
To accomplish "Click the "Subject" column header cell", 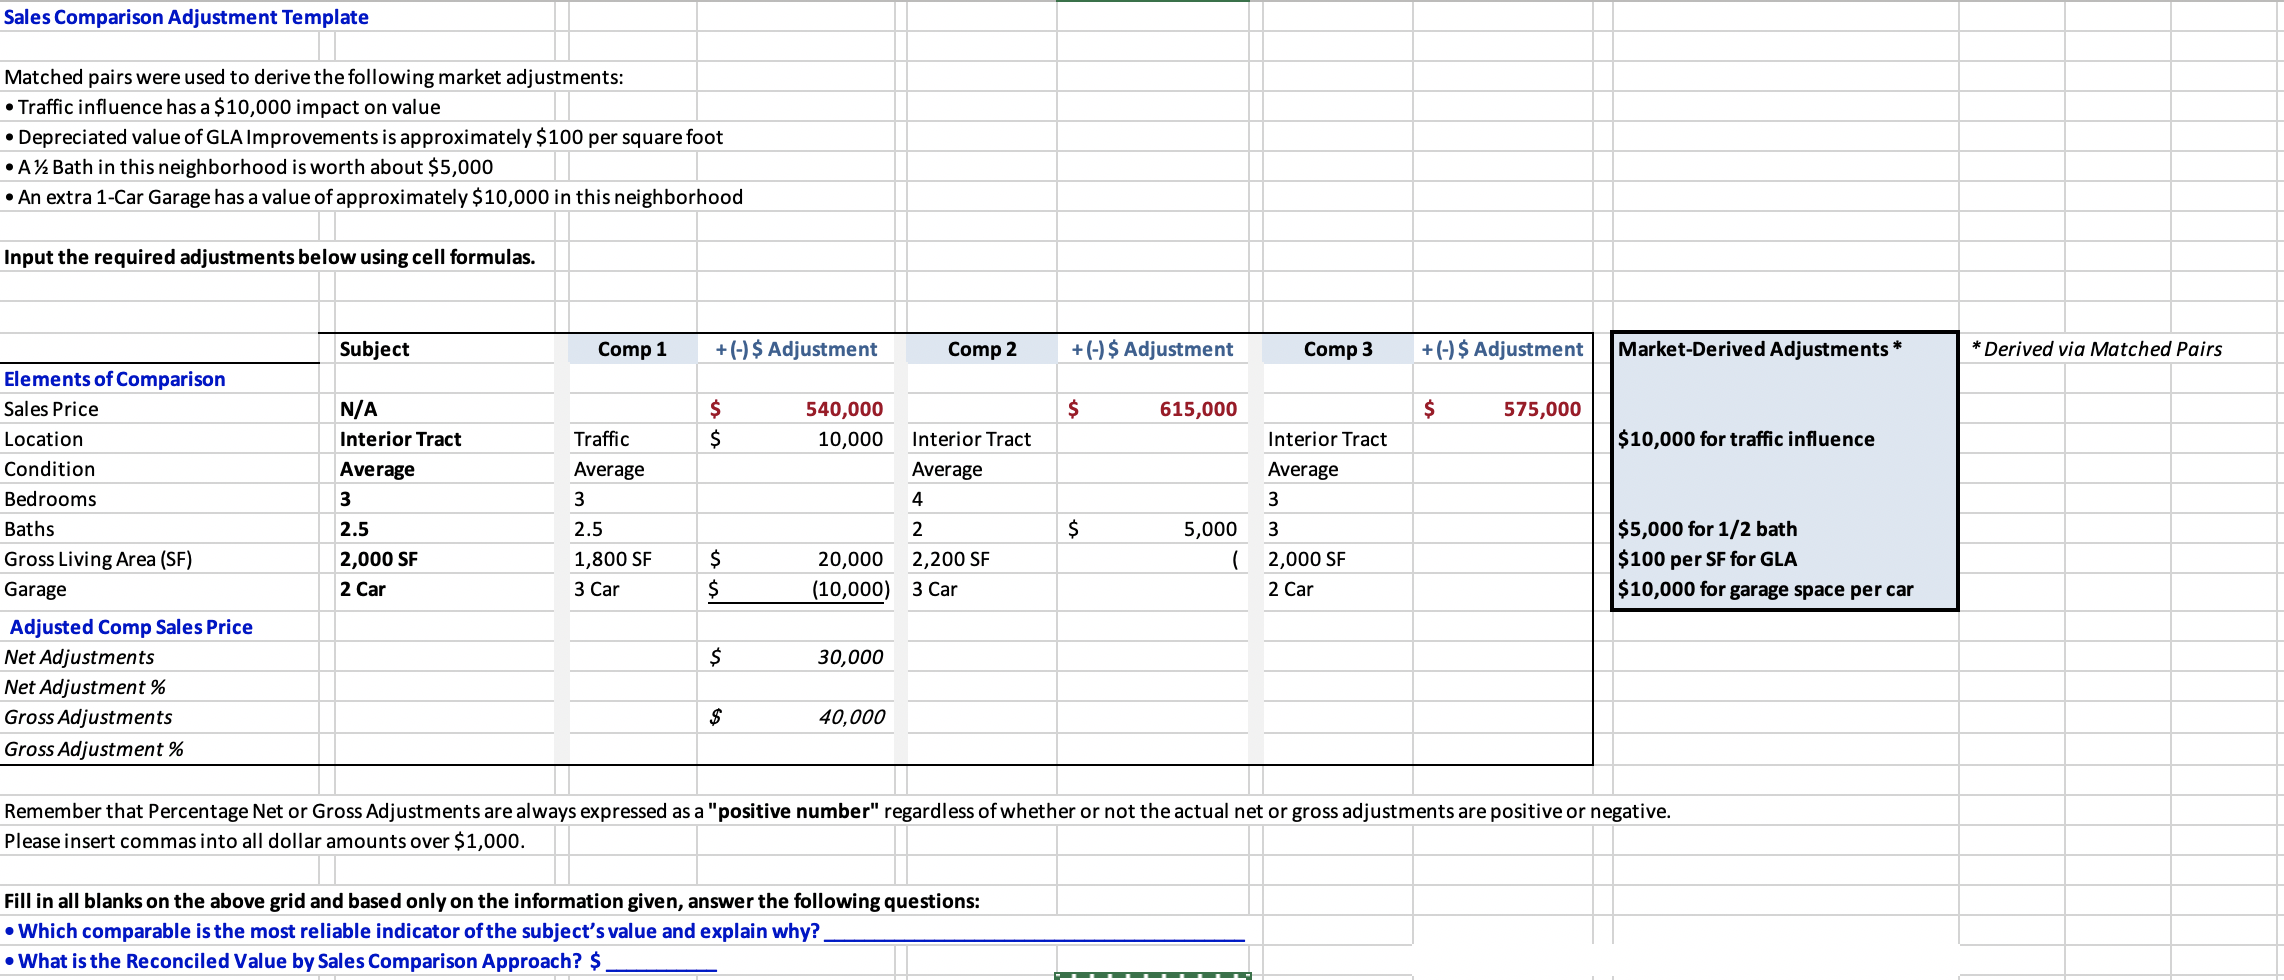I will click(x=445, y=348).
